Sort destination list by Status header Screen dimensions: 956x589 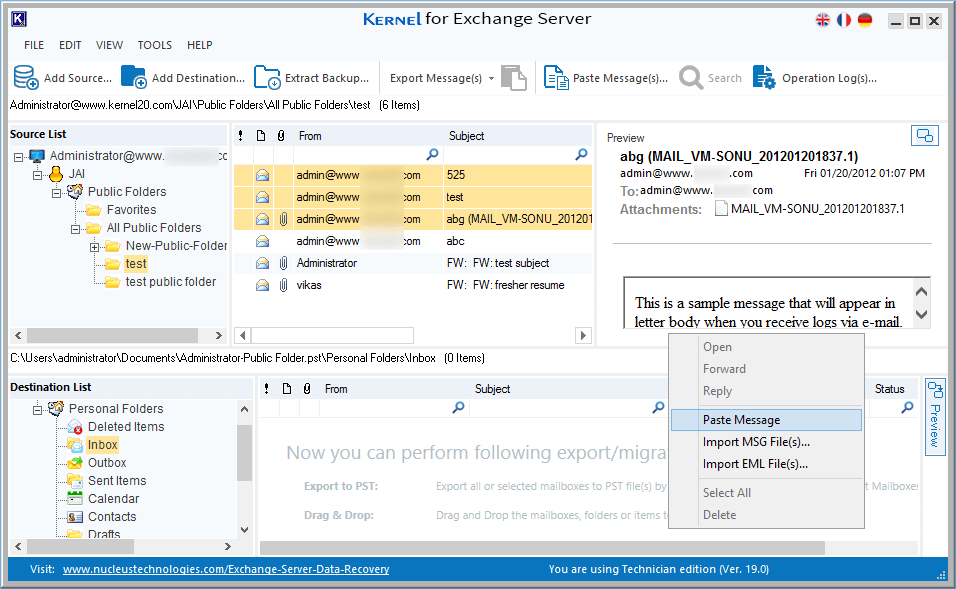coord(890,389)
